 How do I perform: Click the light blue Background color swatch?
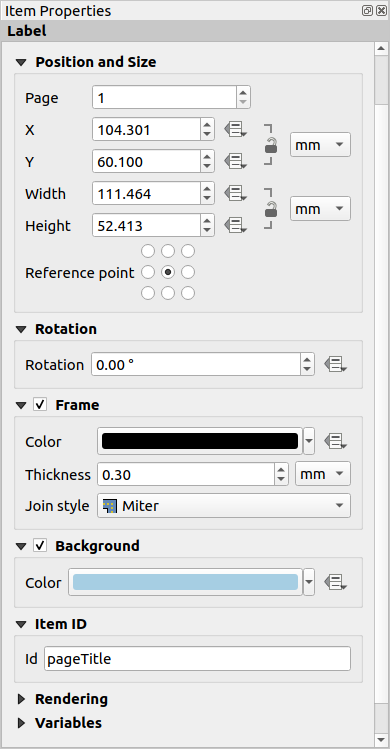[x=185, y=582]
